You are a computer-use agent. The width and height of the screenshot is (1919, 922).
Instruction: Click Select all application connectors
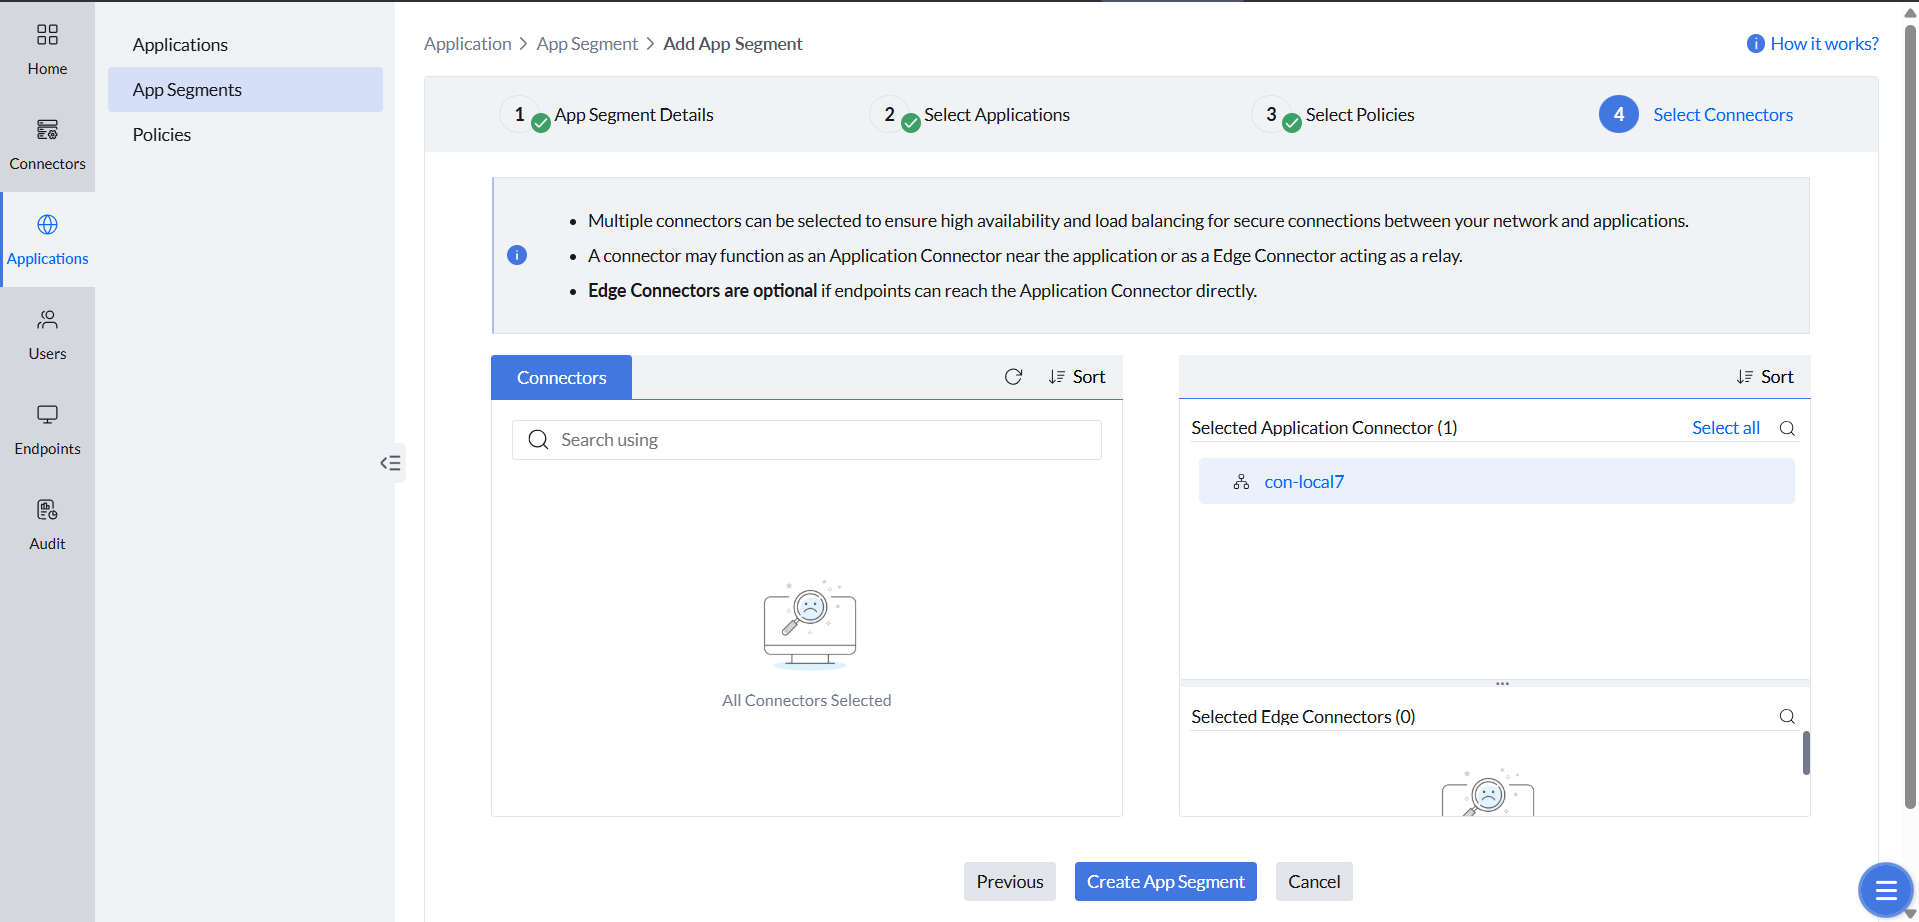[1725, 428]
